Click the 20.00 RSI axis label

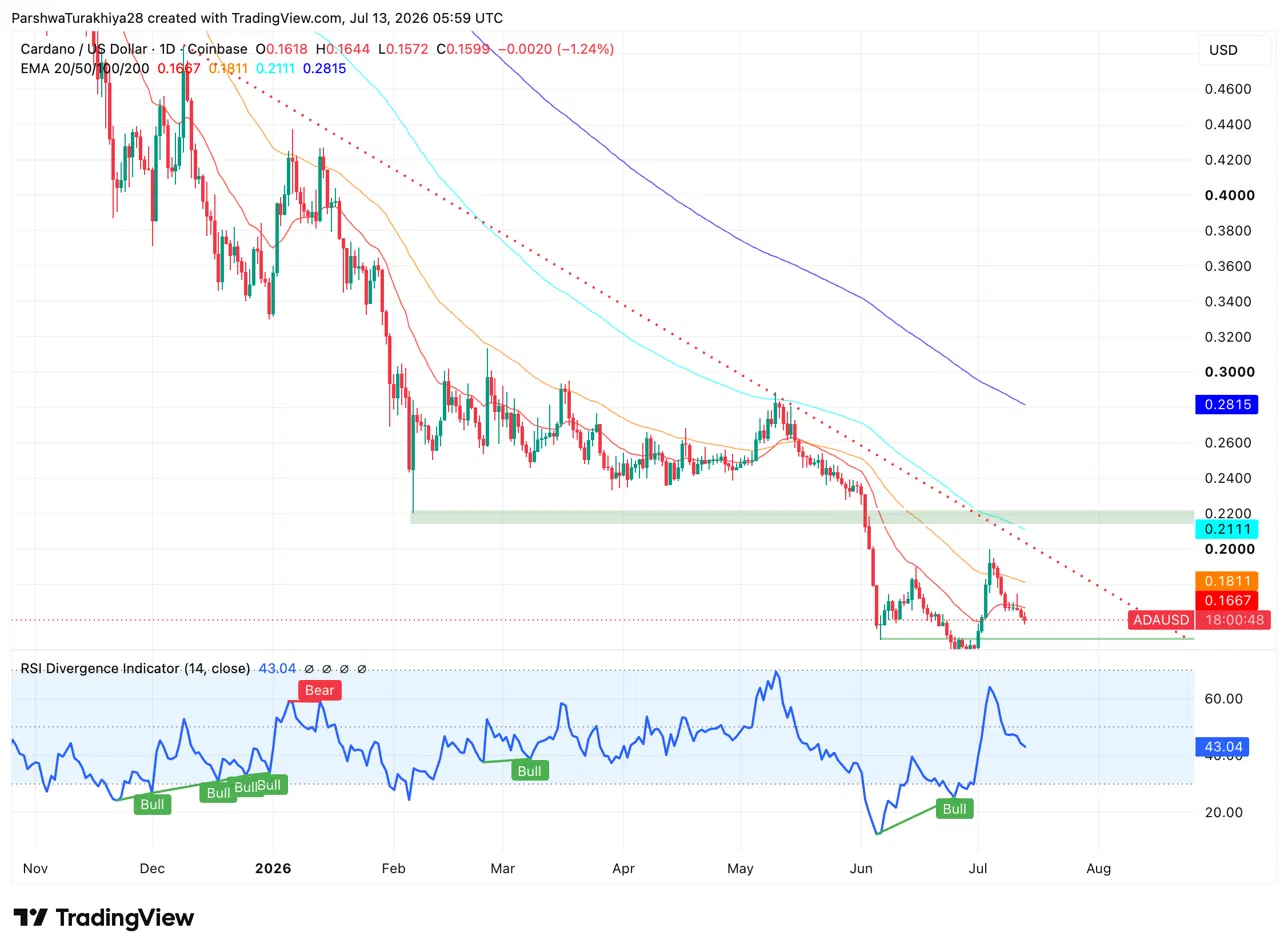[1224, 812]
